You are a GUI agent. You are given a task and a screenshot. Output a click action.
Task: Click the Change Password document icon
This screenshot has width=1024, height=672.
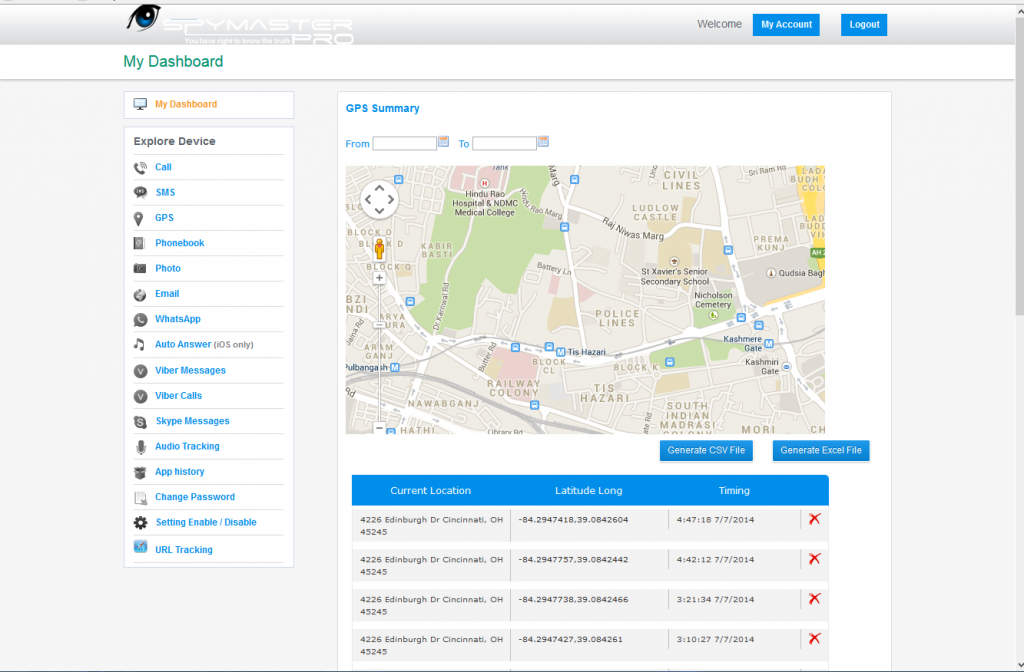(140, 498)
